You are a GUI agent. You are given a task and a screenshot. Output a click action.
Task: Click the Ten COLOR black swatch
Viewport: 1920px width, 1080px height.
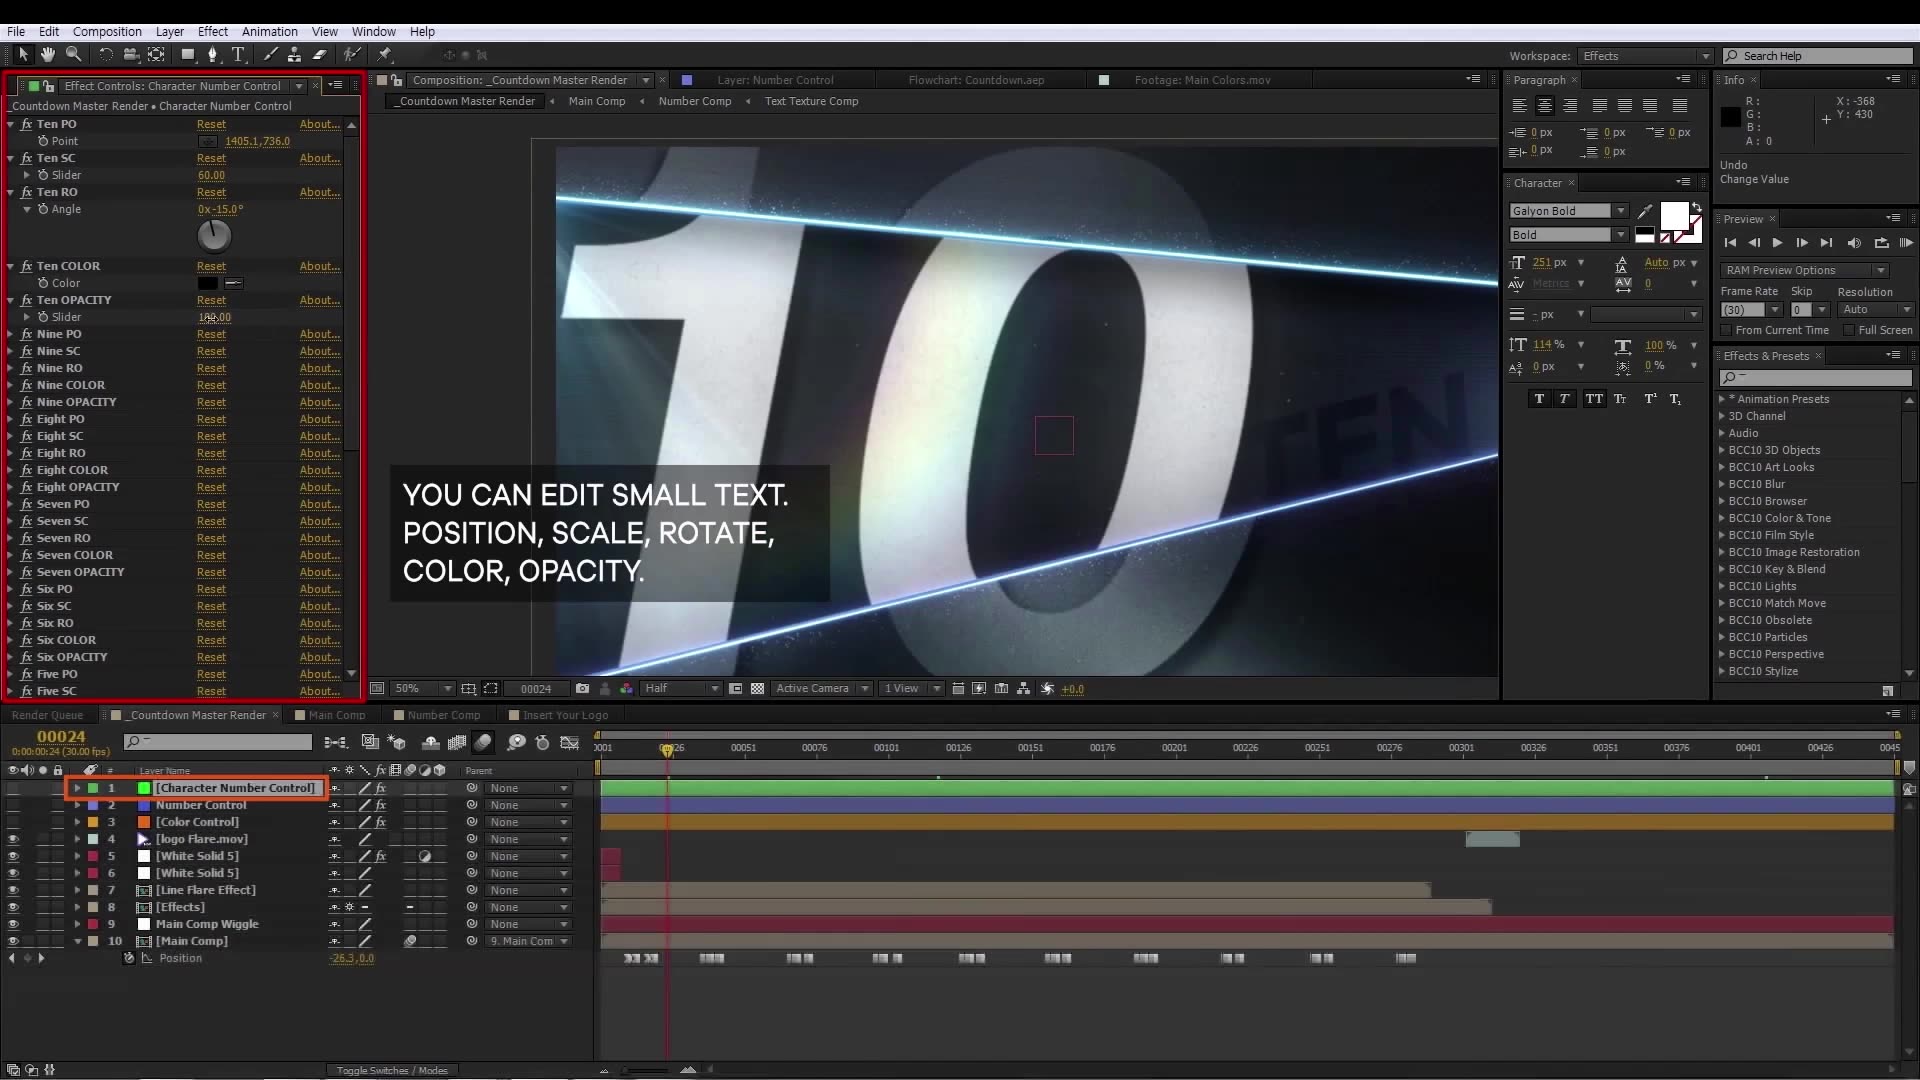pos(208,283)
